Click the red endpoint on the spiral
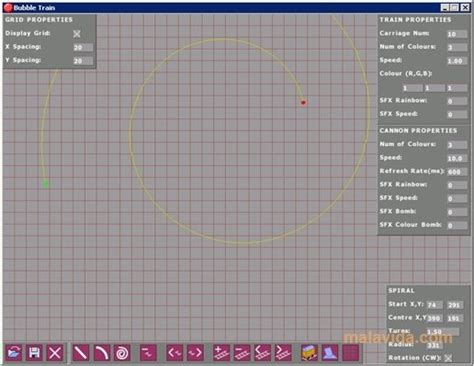The height and width of the screenshot is (366, 474). (x=303, y=102)
